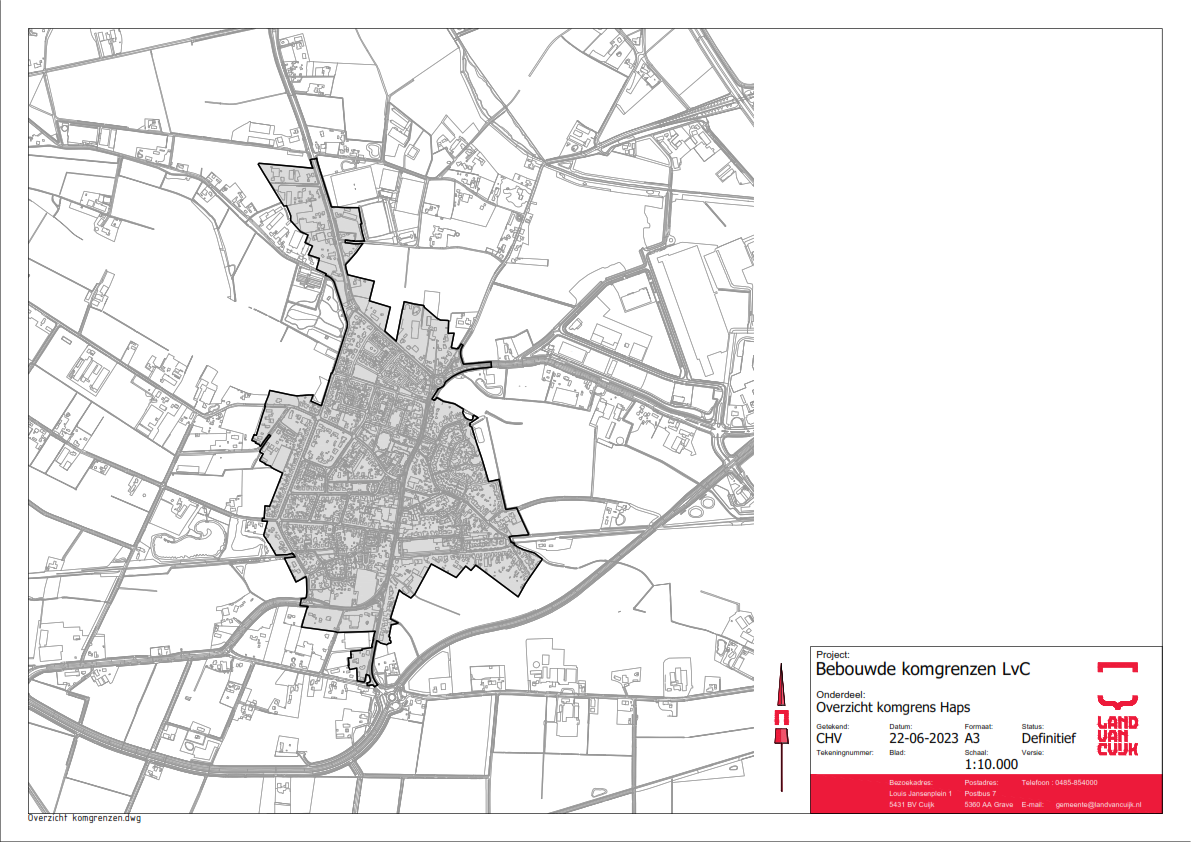This screenshot has width=1191, height=842.
Task: Click the file name 'Overzicht komgrenzen.dwg'
Action: click(x=85, y=818)
